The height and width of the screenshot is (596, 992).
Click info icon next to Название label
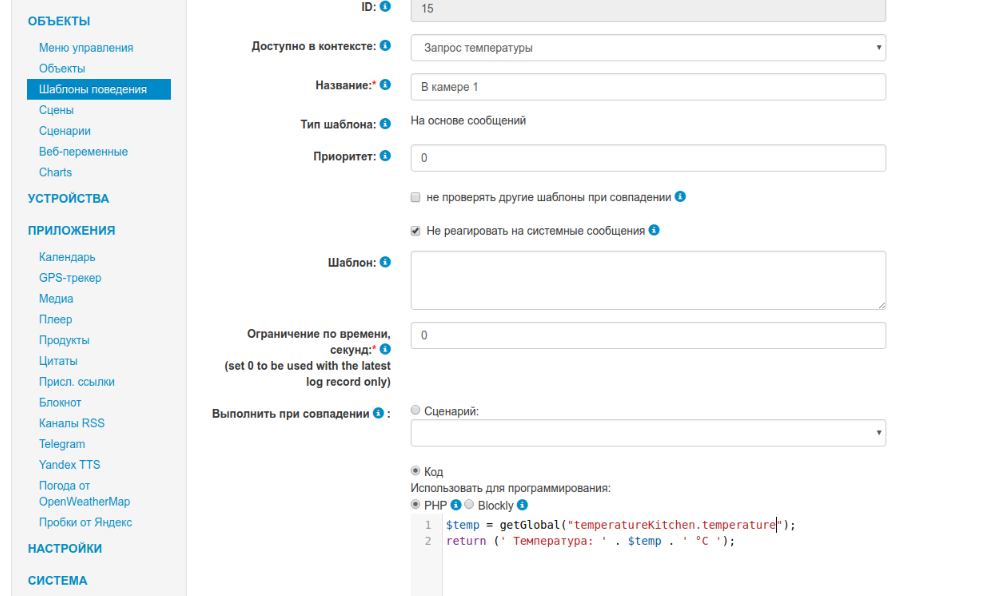point(386,85)
